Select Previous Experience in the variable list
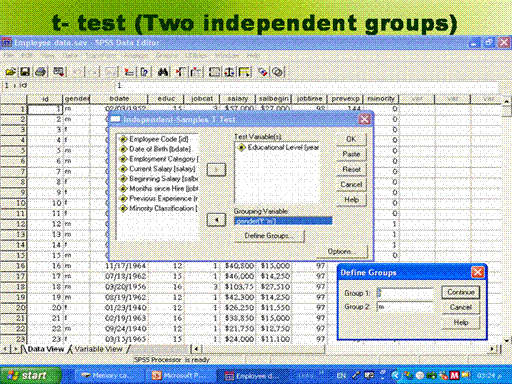This screenshot has height=384, width=512. coord(158,198)
